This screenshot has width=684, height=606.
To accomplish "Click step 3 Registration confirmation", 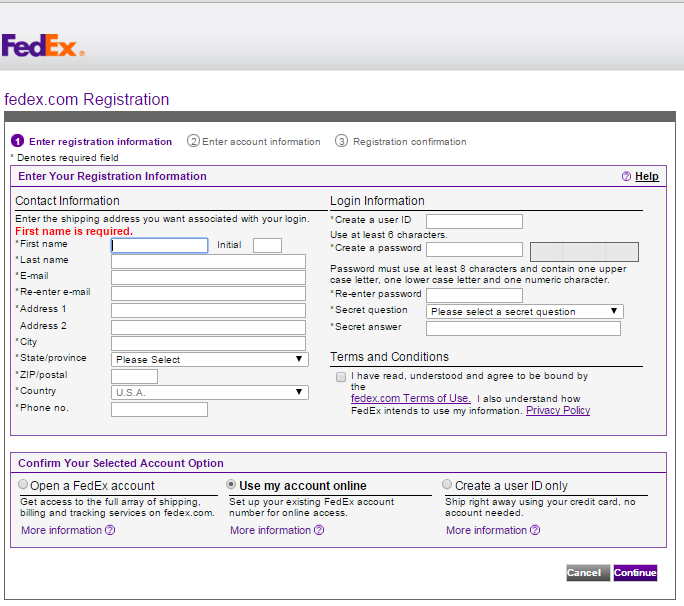I will (x=401, y=142).
